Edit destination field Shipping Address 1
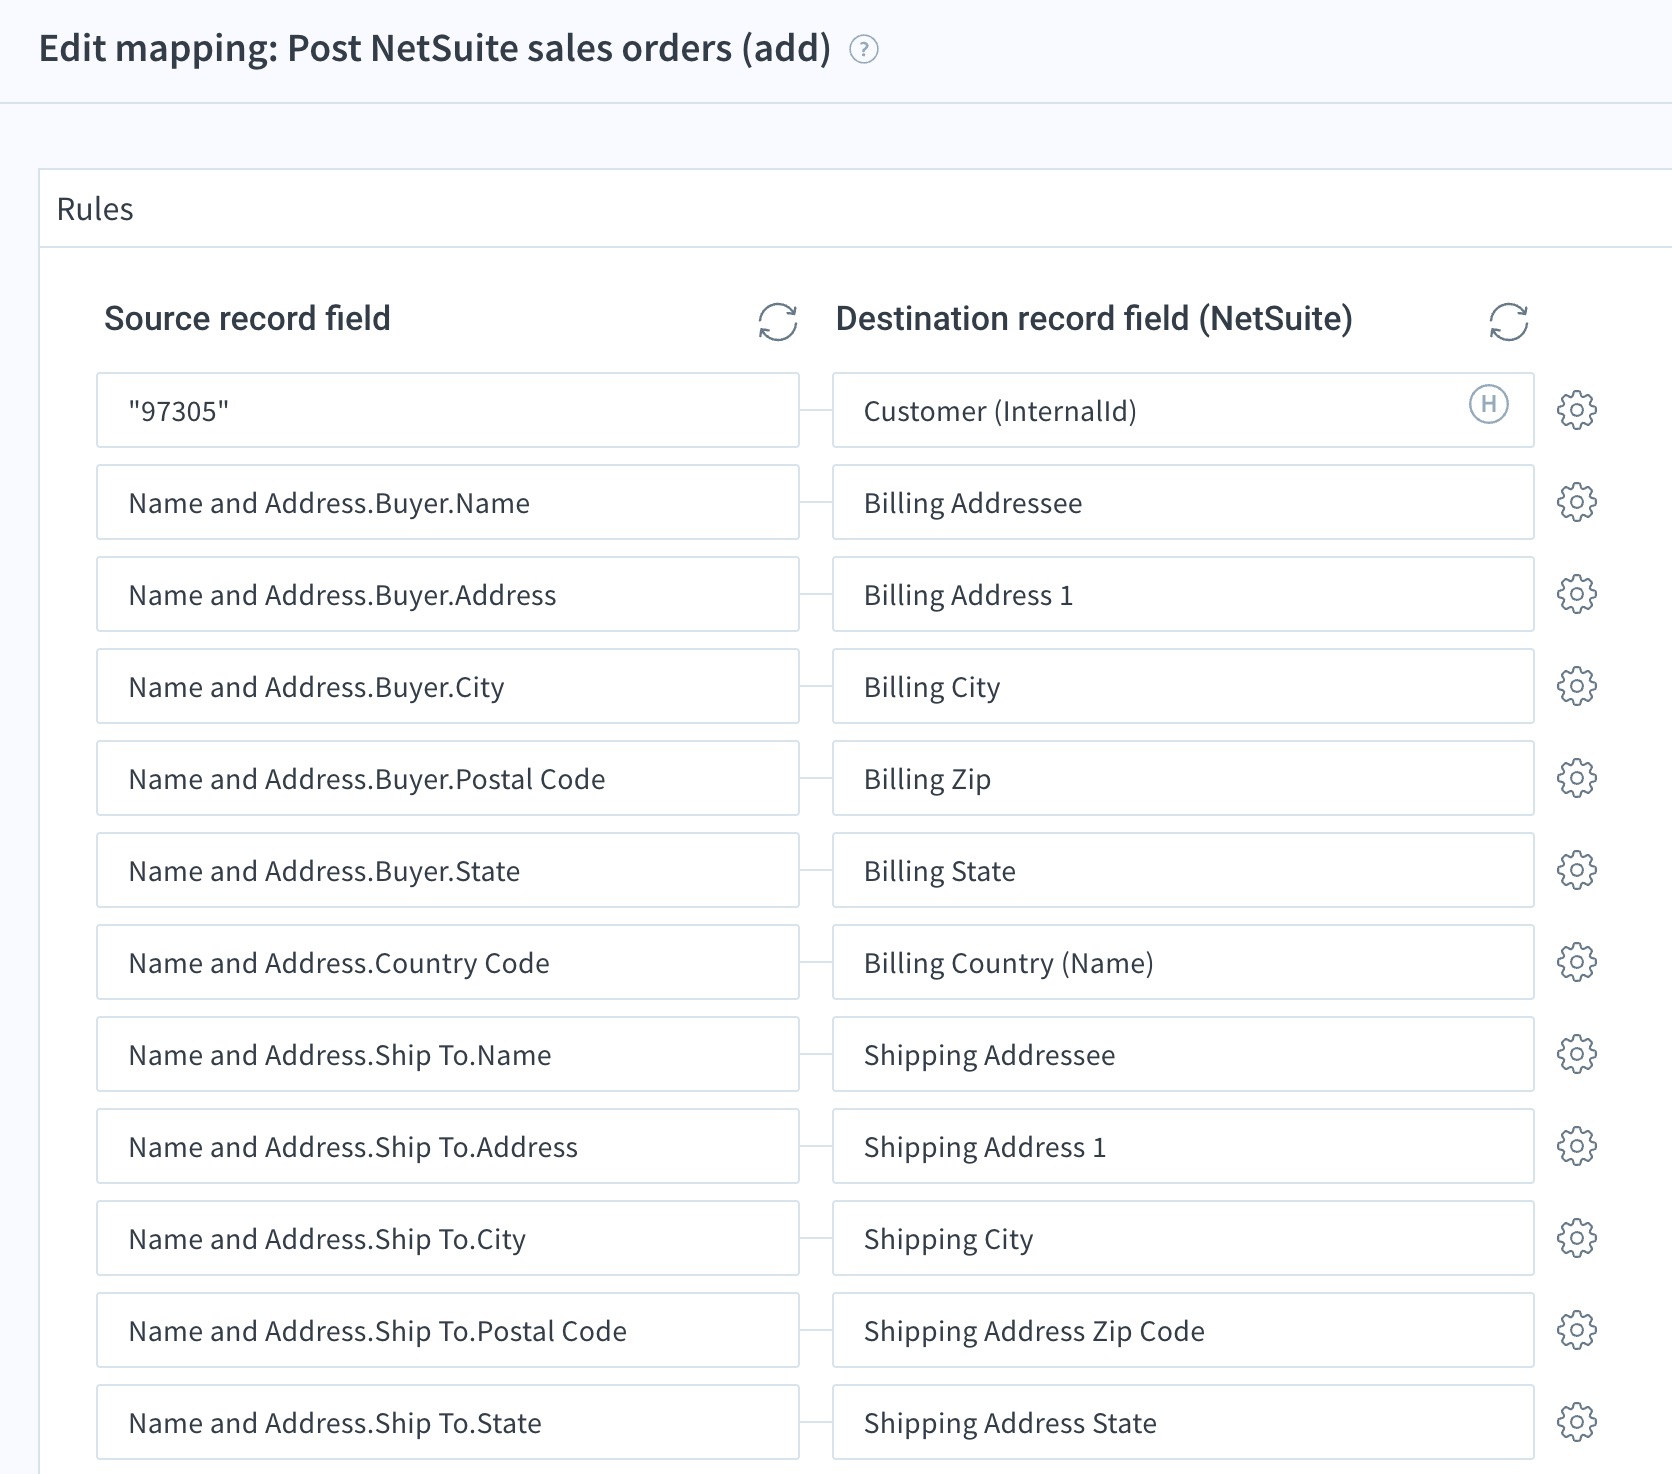1672x1474 pixels. coord(1183,1146)
